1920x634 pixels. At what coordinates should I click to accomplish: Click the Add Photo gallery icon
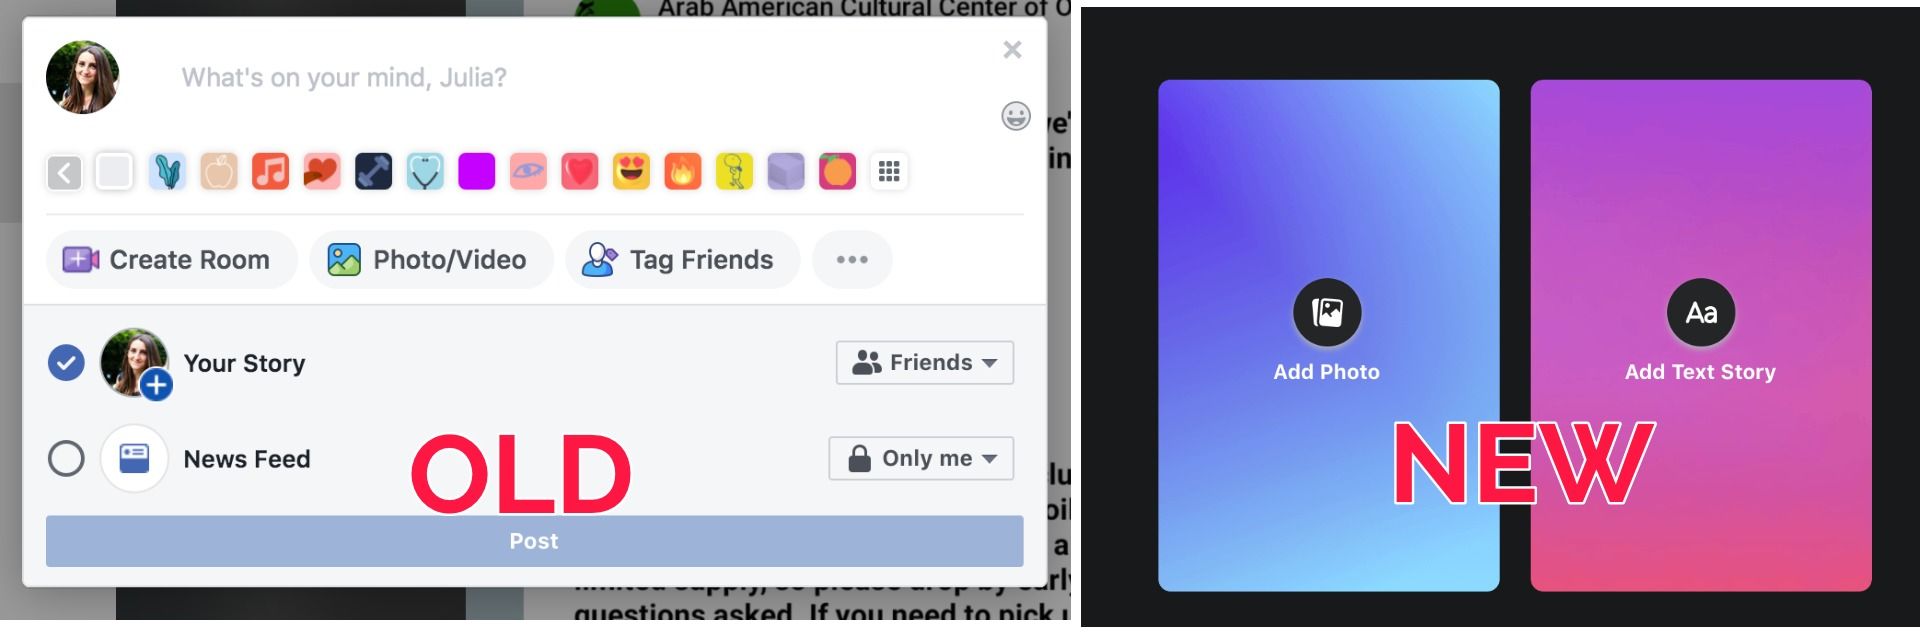[1327, 313]
